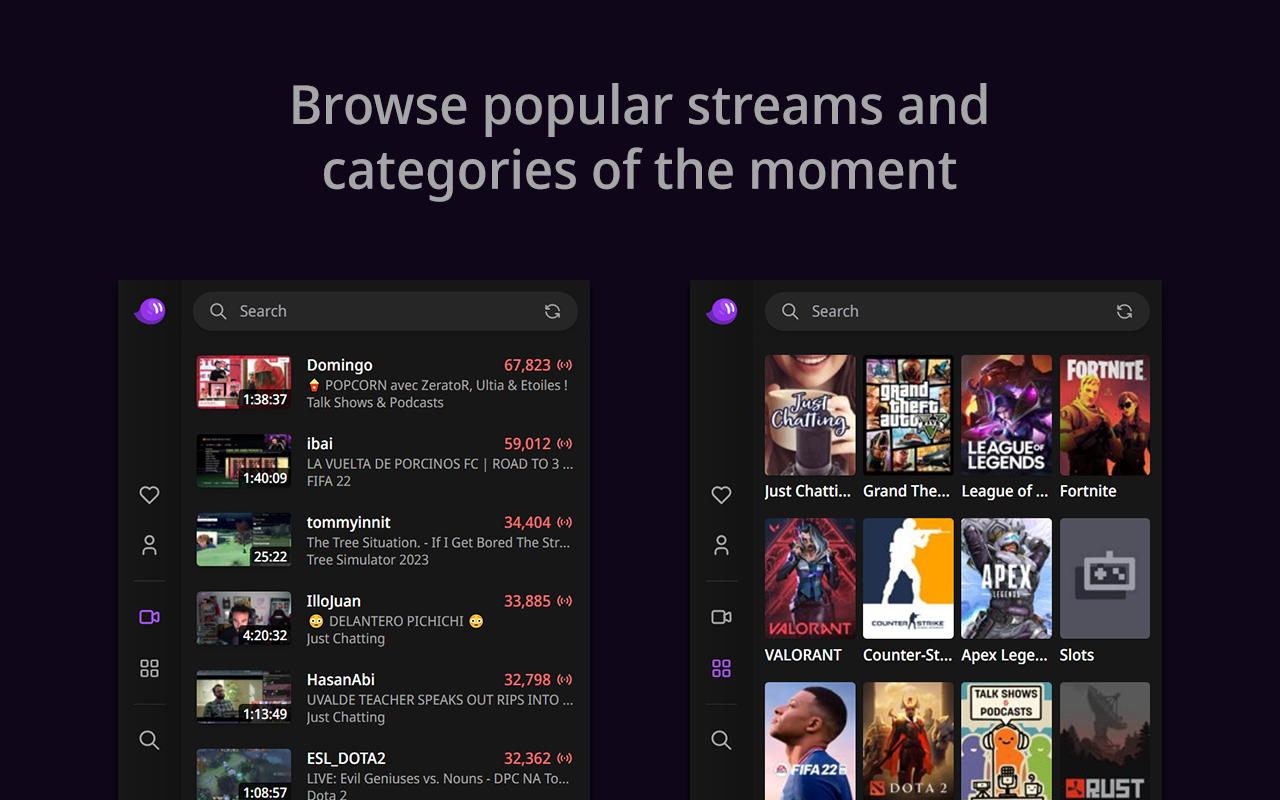
Task: Click 'LA VUELTA DE PORCINOS FC' title
Action: 440,463
